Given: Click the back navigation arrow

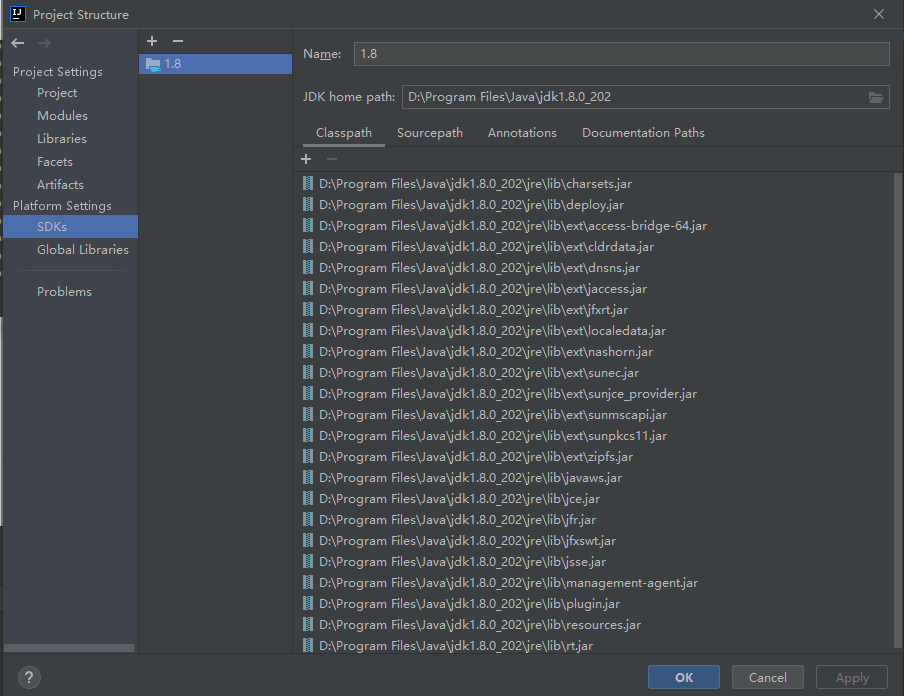Looking at the screenshot, I should [x=17, y=43].
